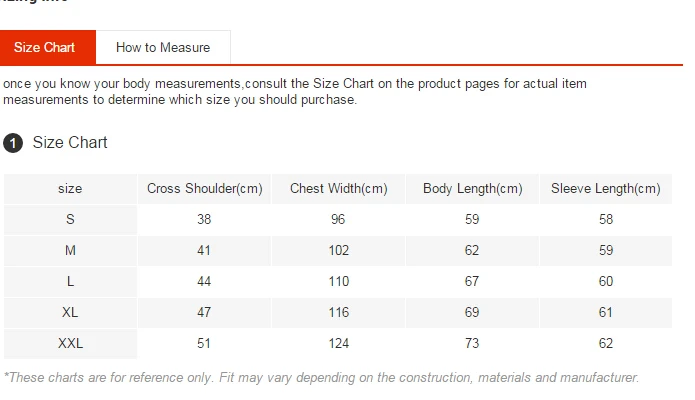Select the Size Chart section heading
Viewport: 695px width, 400px height.
[x=70, y=142]
